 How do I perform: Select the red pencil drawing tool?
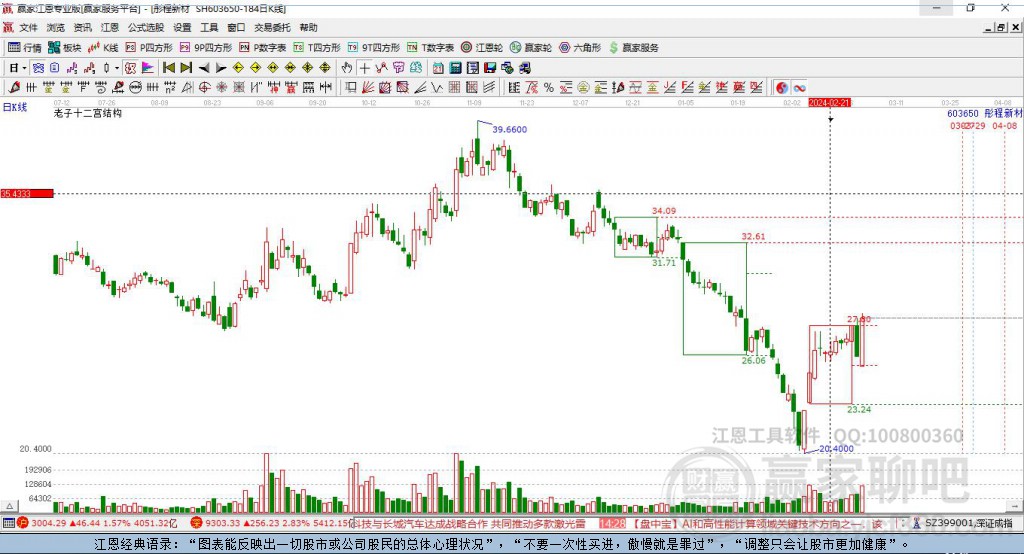14,88
